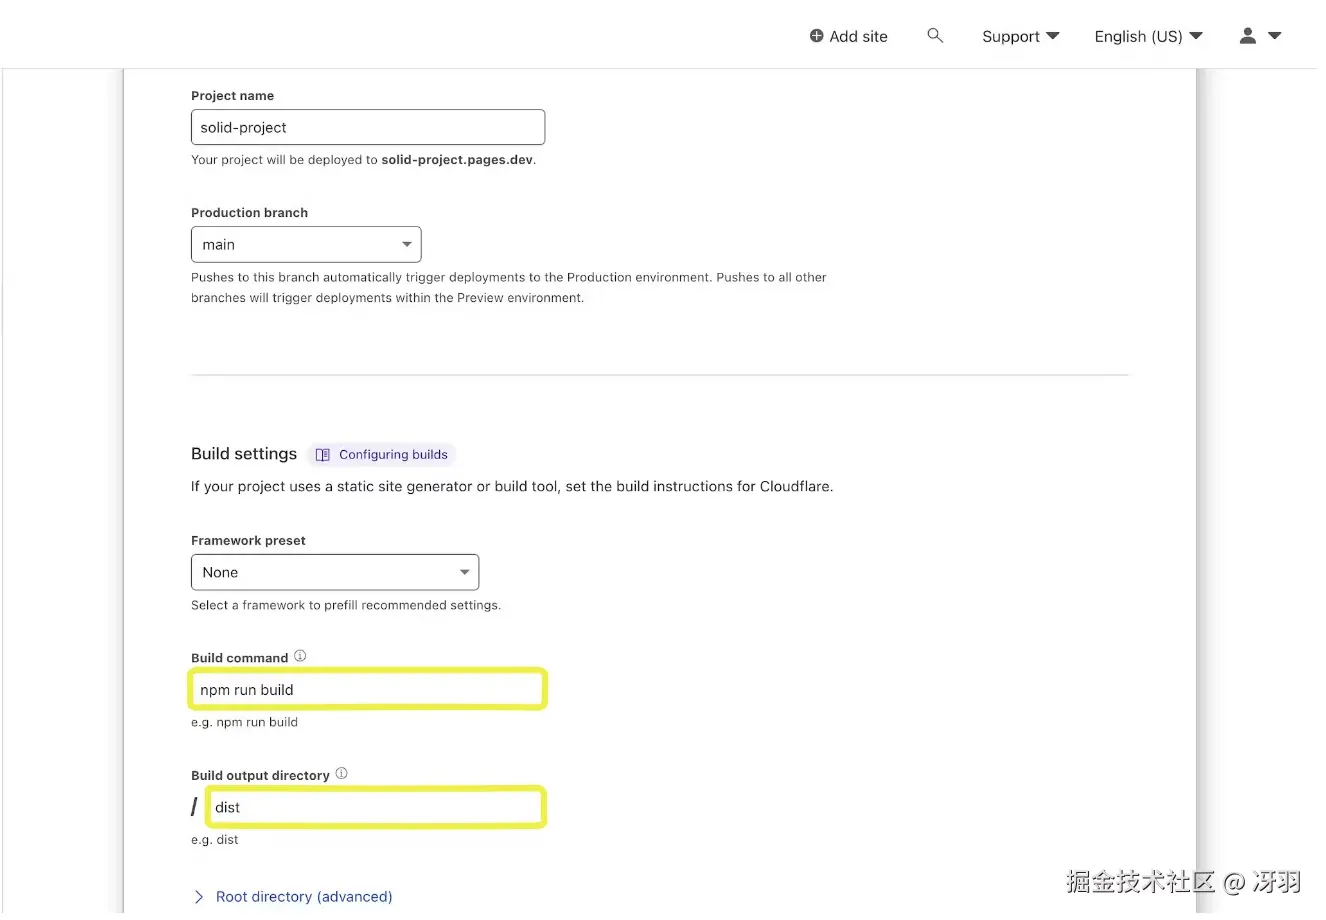Click the Add site button text
The width and height of the screenshot is (1326, 920).
pyautogui.click(x=858, y=36)
